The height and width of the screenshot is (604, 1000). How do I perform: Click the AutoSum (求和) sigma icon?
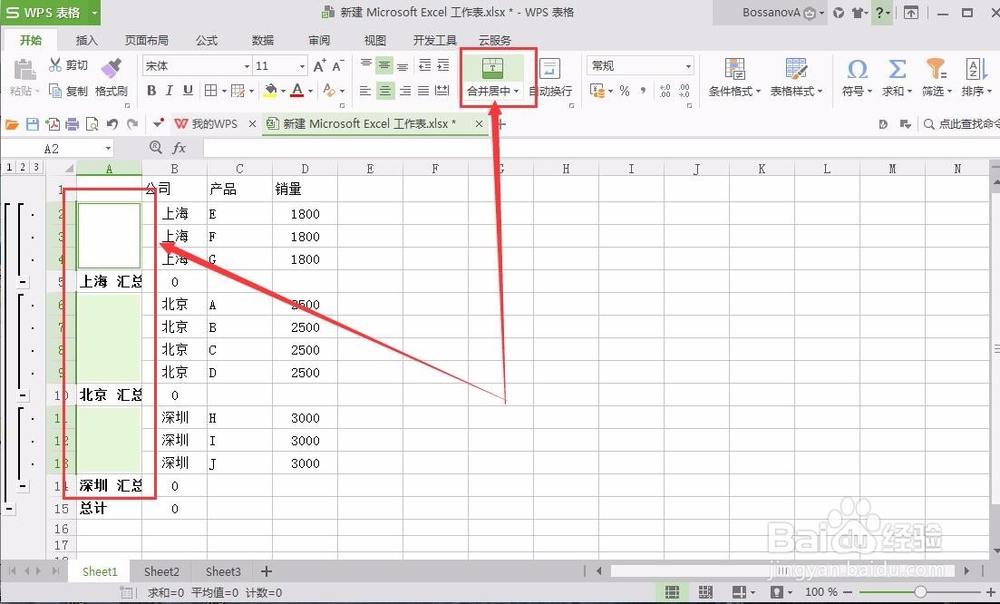(x=897, y=69)
